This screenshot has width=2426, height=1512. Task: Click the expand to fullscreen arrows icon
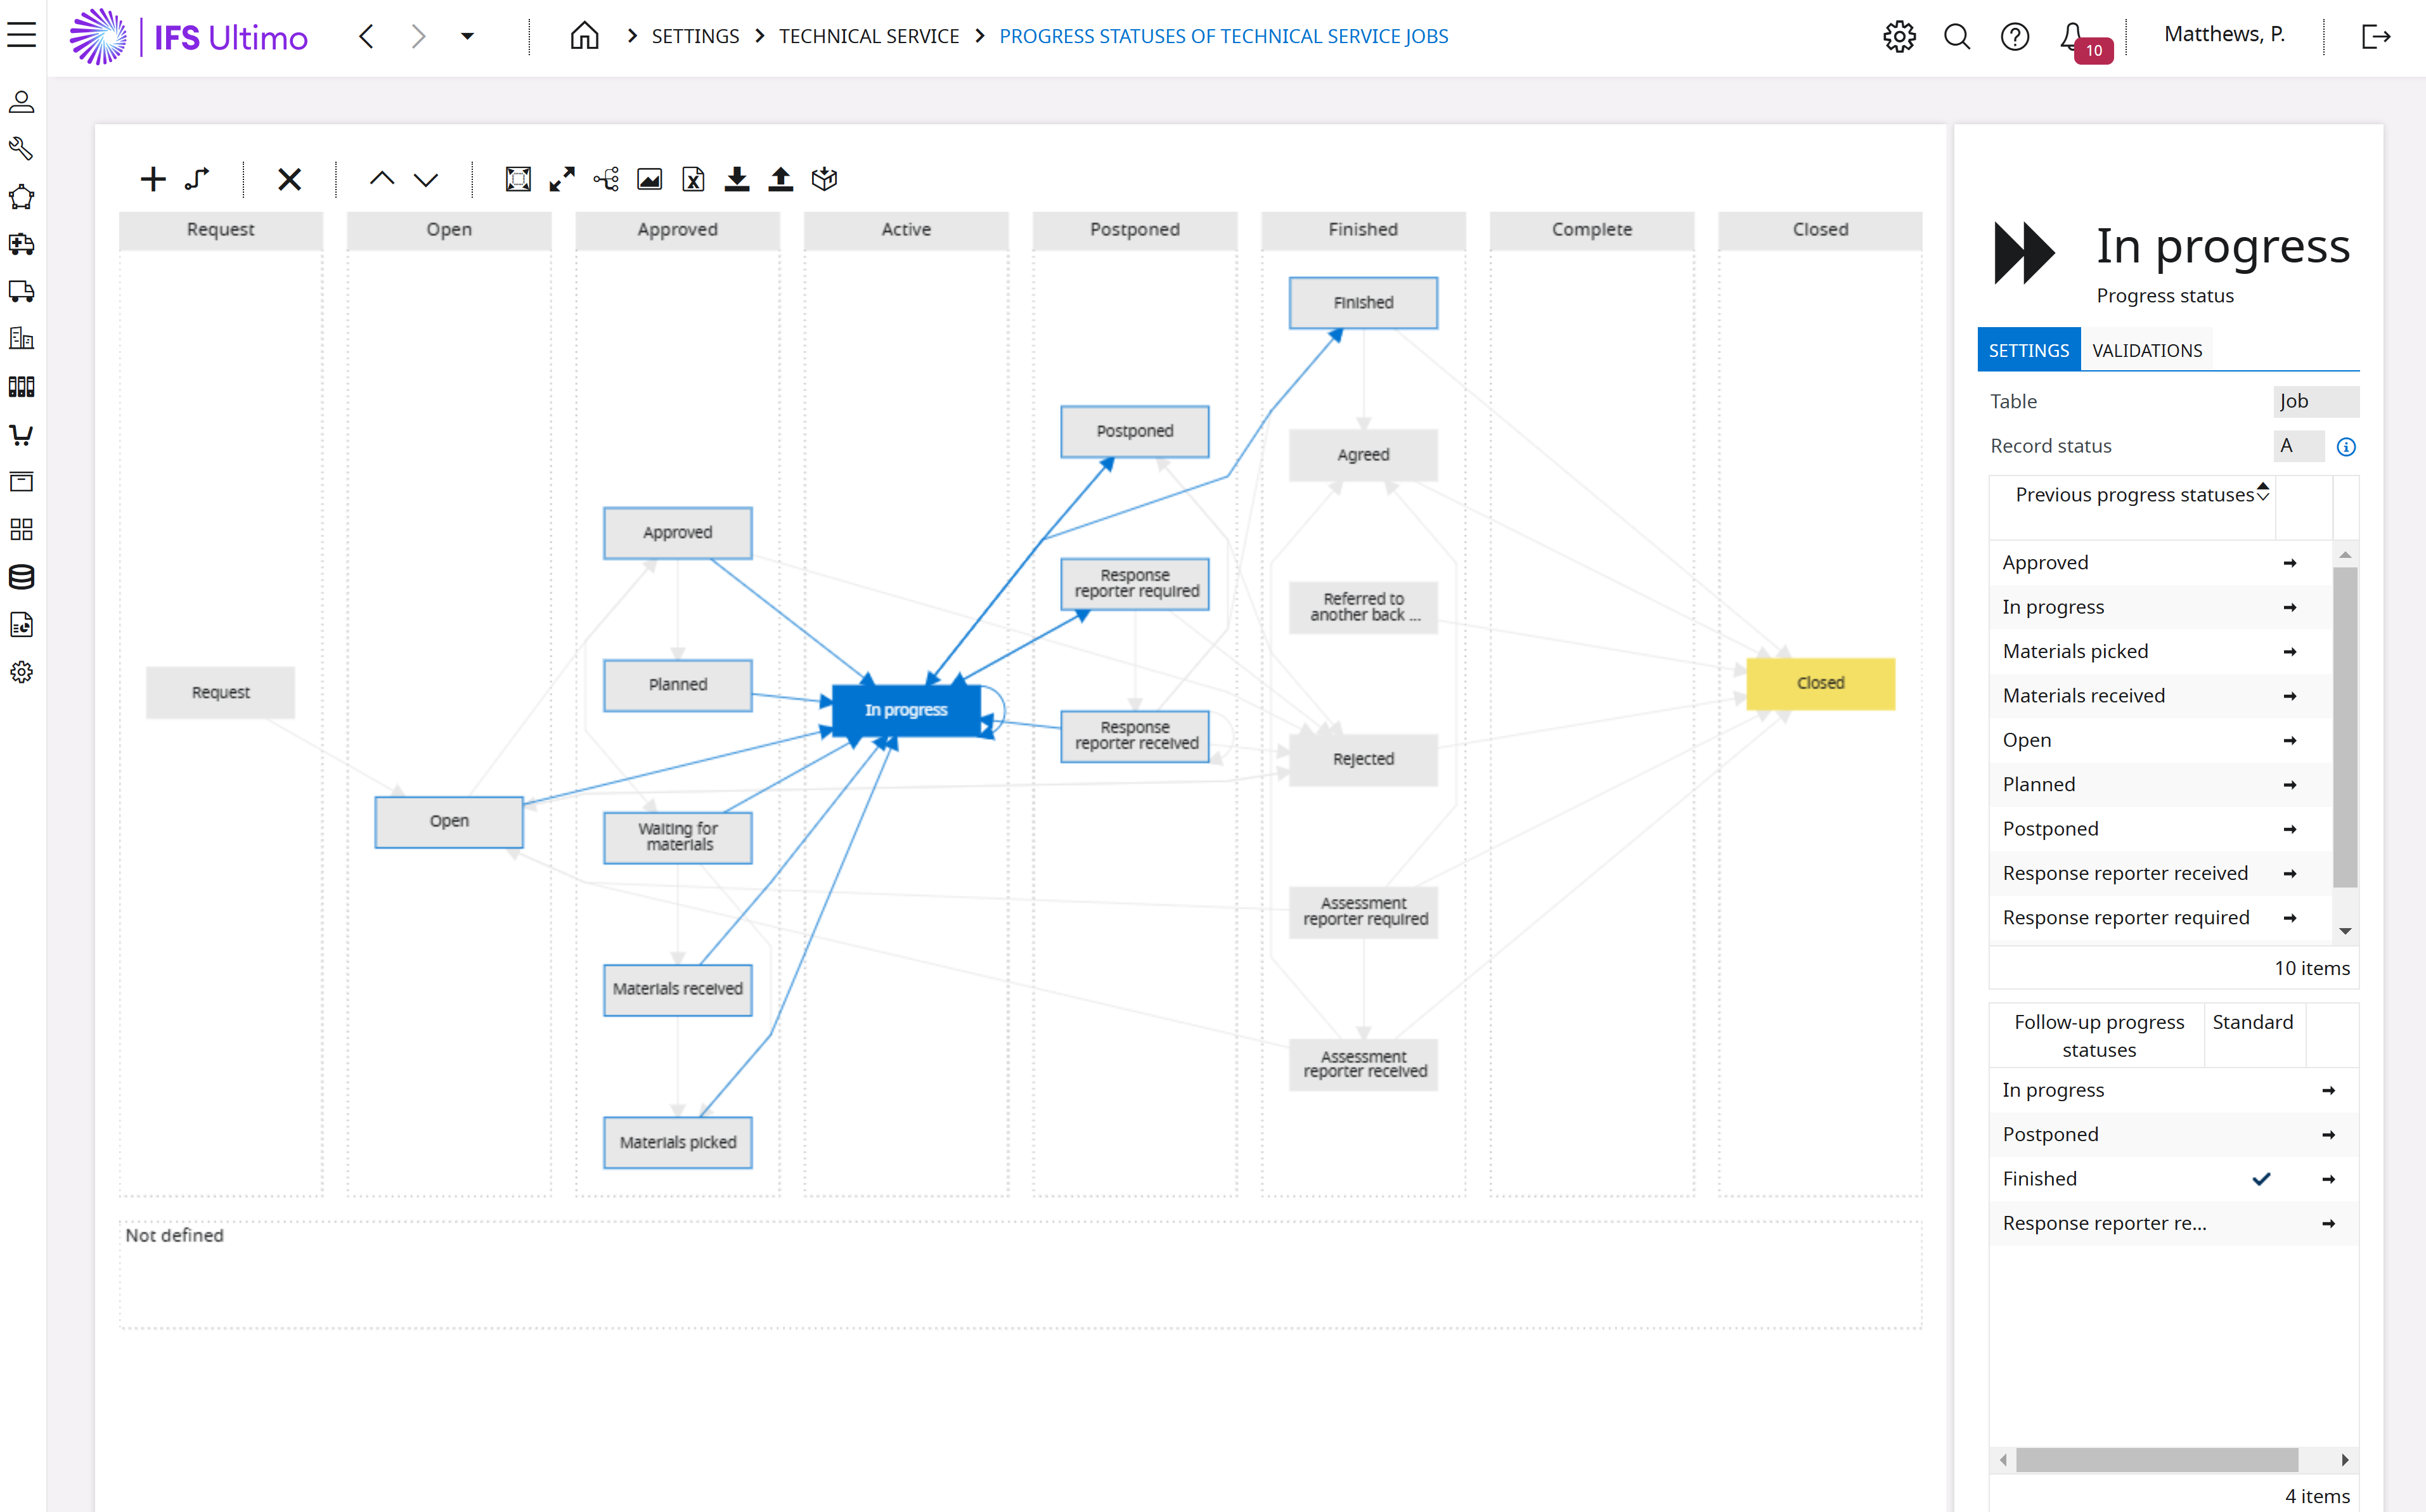point(562,179)
